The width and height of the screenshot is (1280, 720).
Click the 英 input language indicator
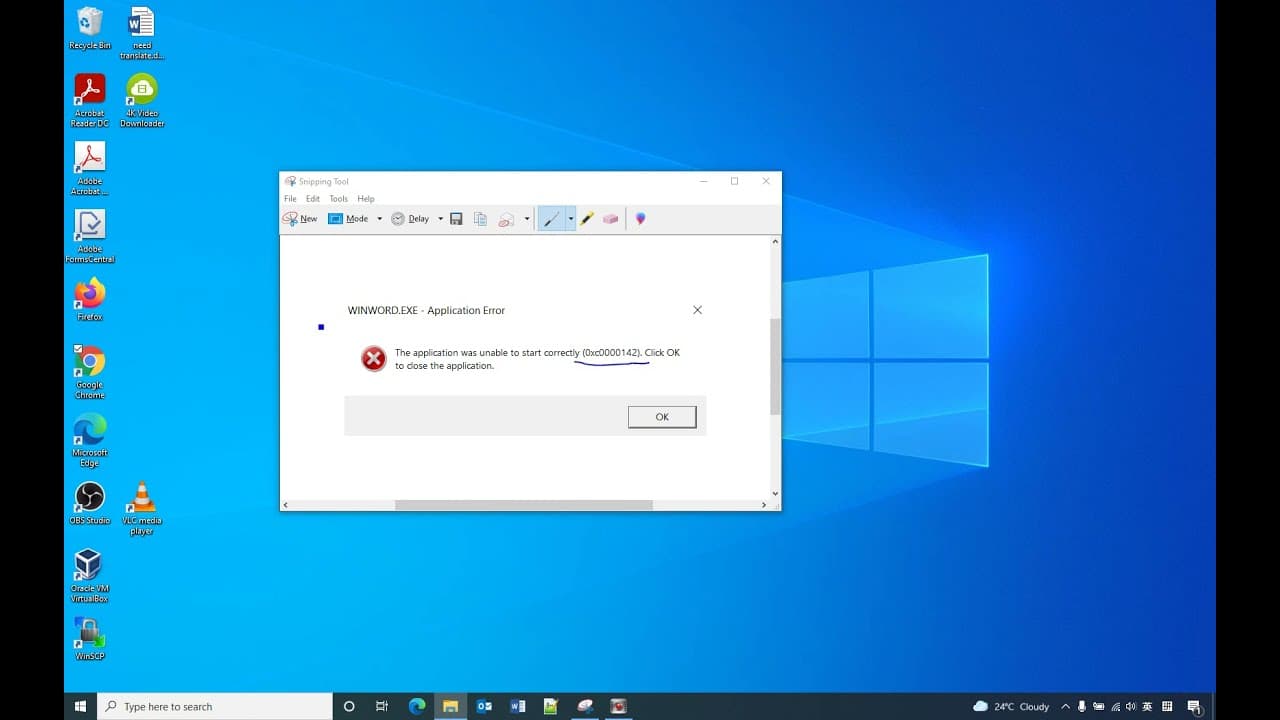coord(1147,706)
